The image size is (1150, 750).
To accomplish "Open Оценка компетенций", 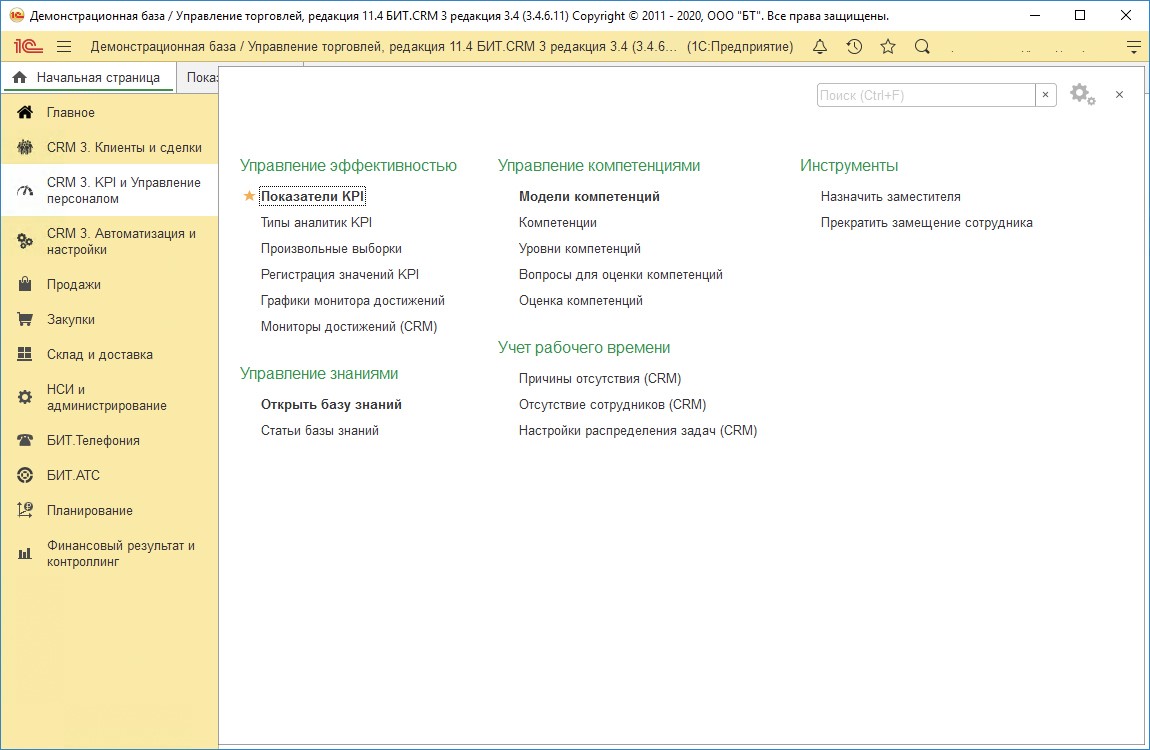I will (x=581, y=301).
